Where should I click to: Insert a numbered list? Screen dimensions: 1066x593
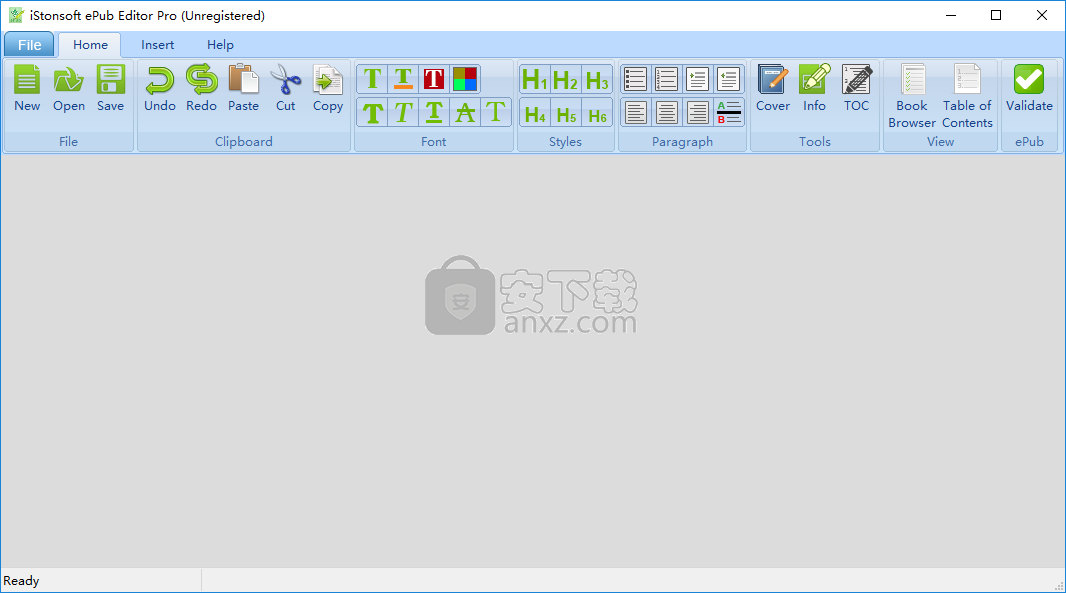click(666, 80)
